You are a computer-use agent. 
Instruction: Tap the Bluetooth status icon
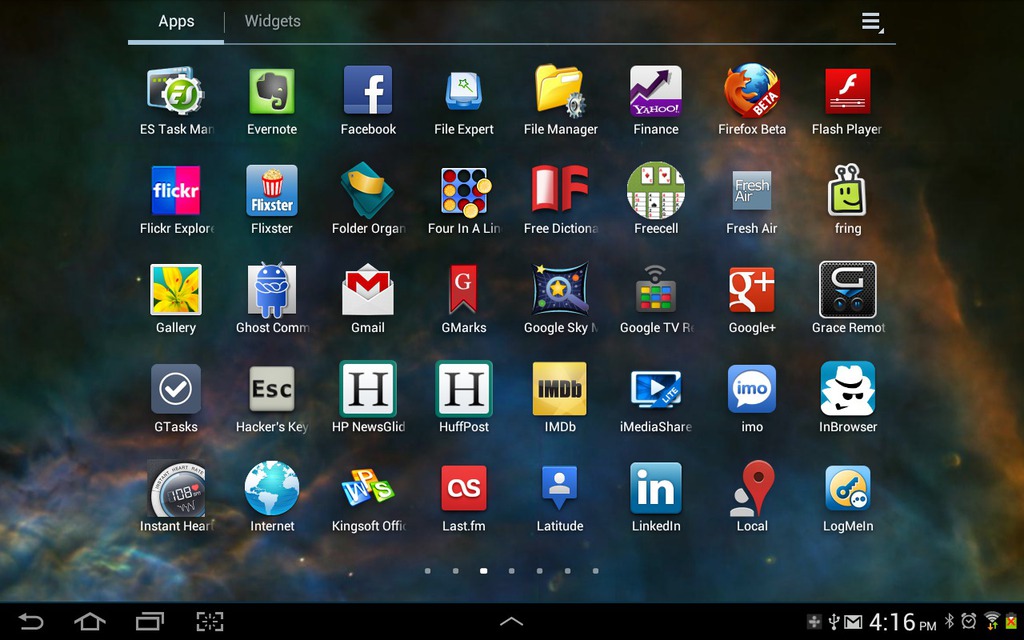(949, 621)
